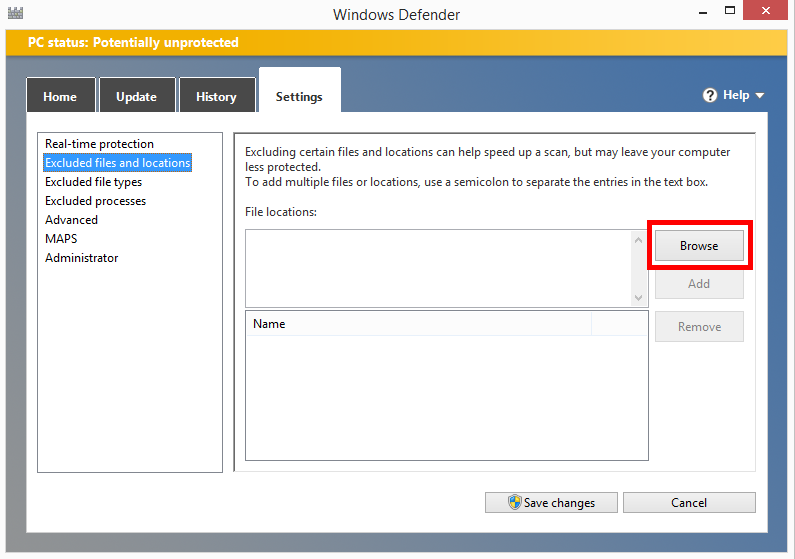795x559 pixels.
Task: Click the text box scroll up arrow
Action: pos(638,240)
